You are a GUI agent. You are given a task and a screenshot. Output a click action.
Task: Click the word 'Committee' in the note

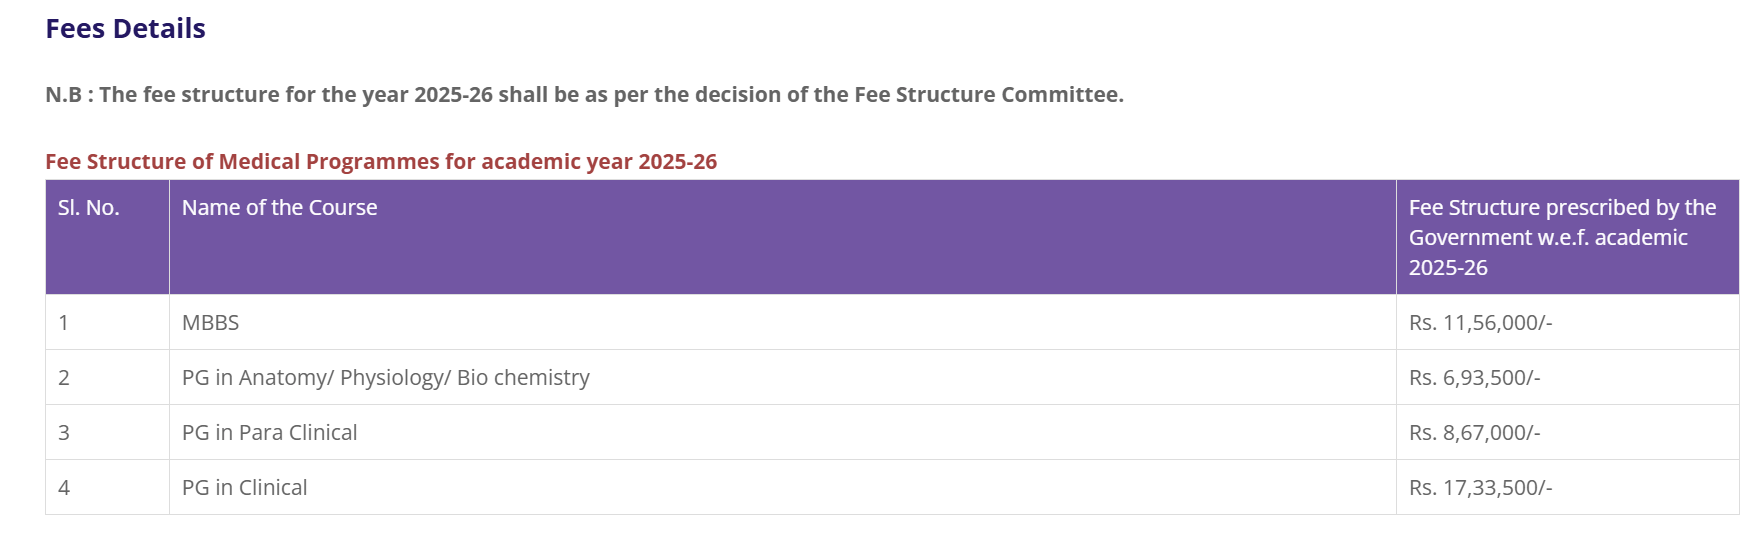1061,95
